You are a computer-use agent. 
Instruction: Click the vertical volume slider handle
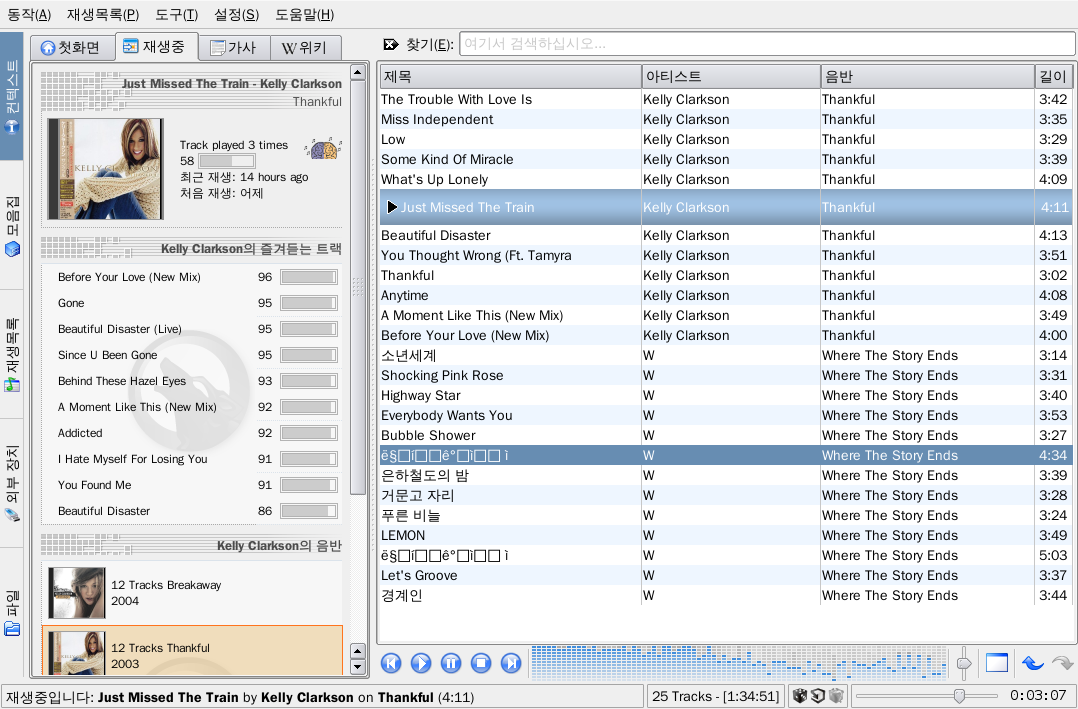pyautogui.click(x=964, y=664)
